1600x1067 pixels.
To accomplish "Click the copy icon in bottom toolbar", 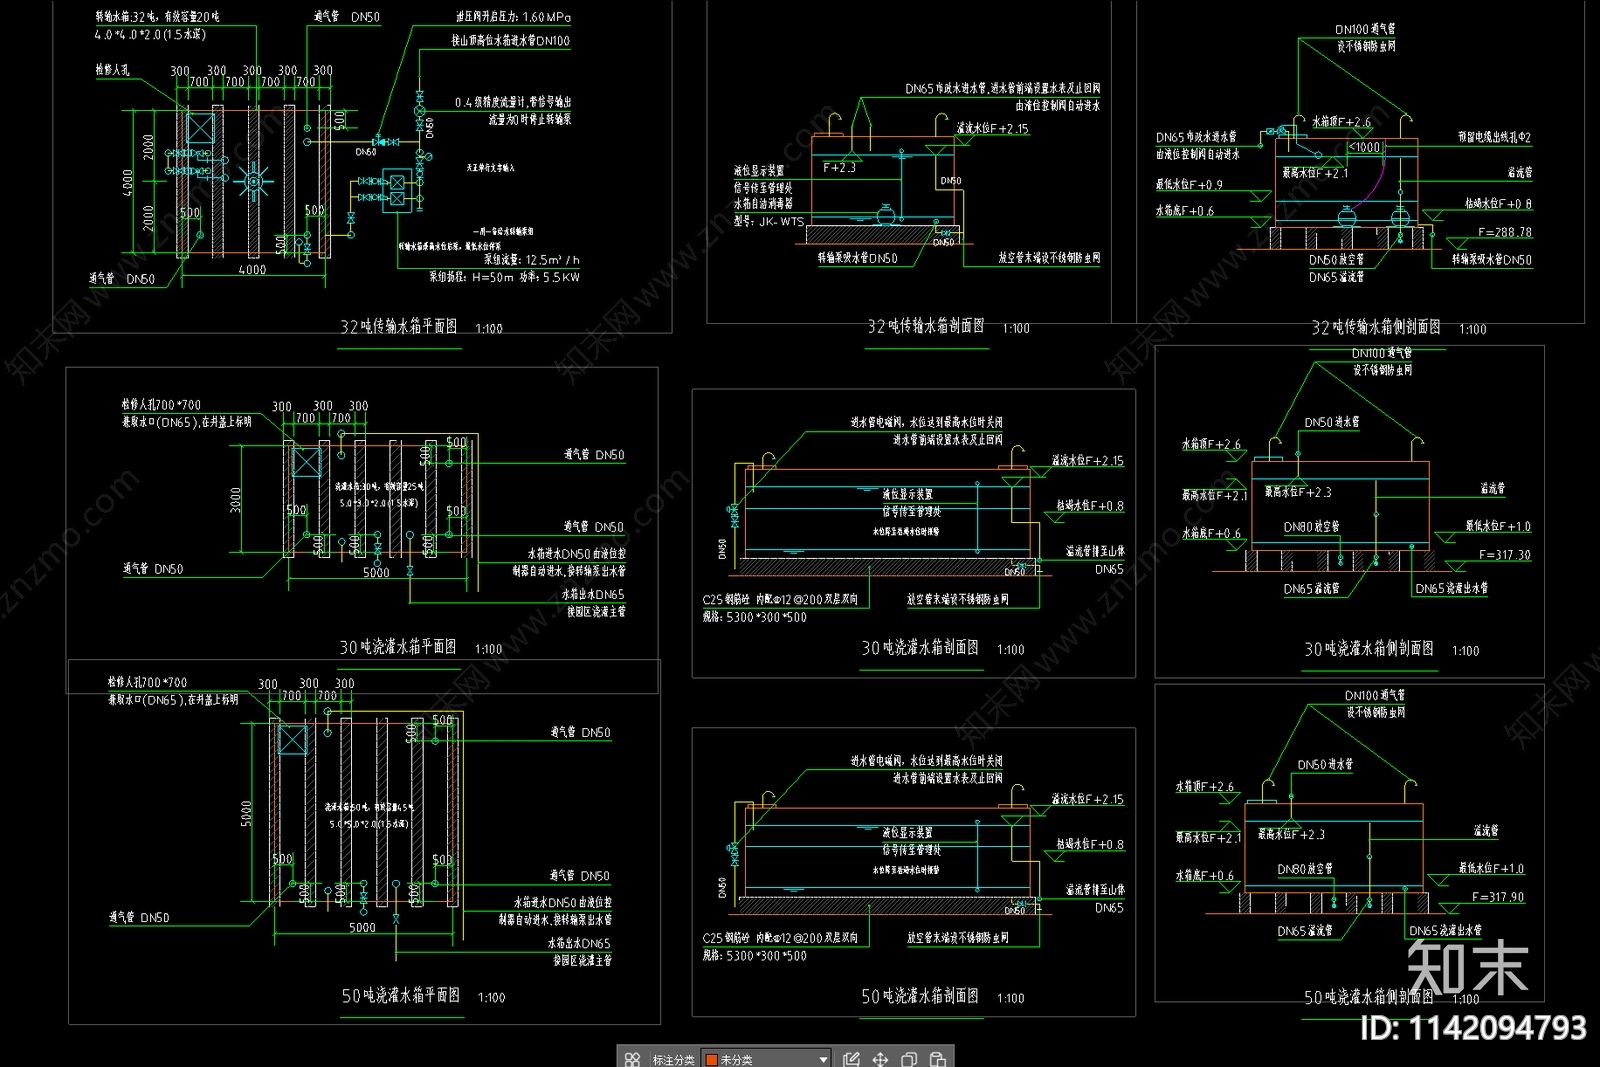I will pyautogui.click(x=909, y=1059).
